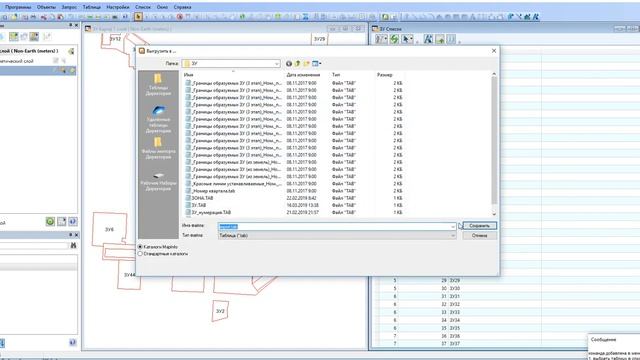Open the Настройки menu
Image resolution: width=640 pixels, height=360 pixels.
[x=118, y=7]
